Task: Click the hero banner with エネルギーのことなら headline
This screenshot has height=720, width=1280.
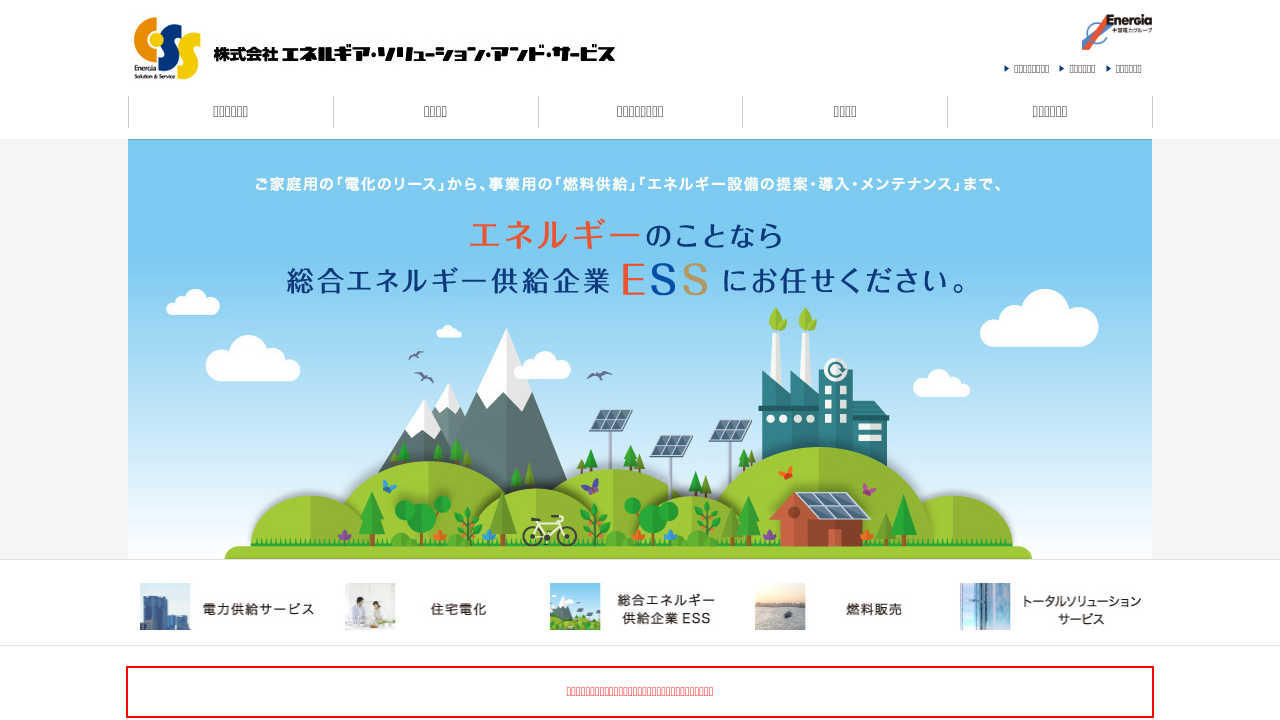Action: pos(640,350)
